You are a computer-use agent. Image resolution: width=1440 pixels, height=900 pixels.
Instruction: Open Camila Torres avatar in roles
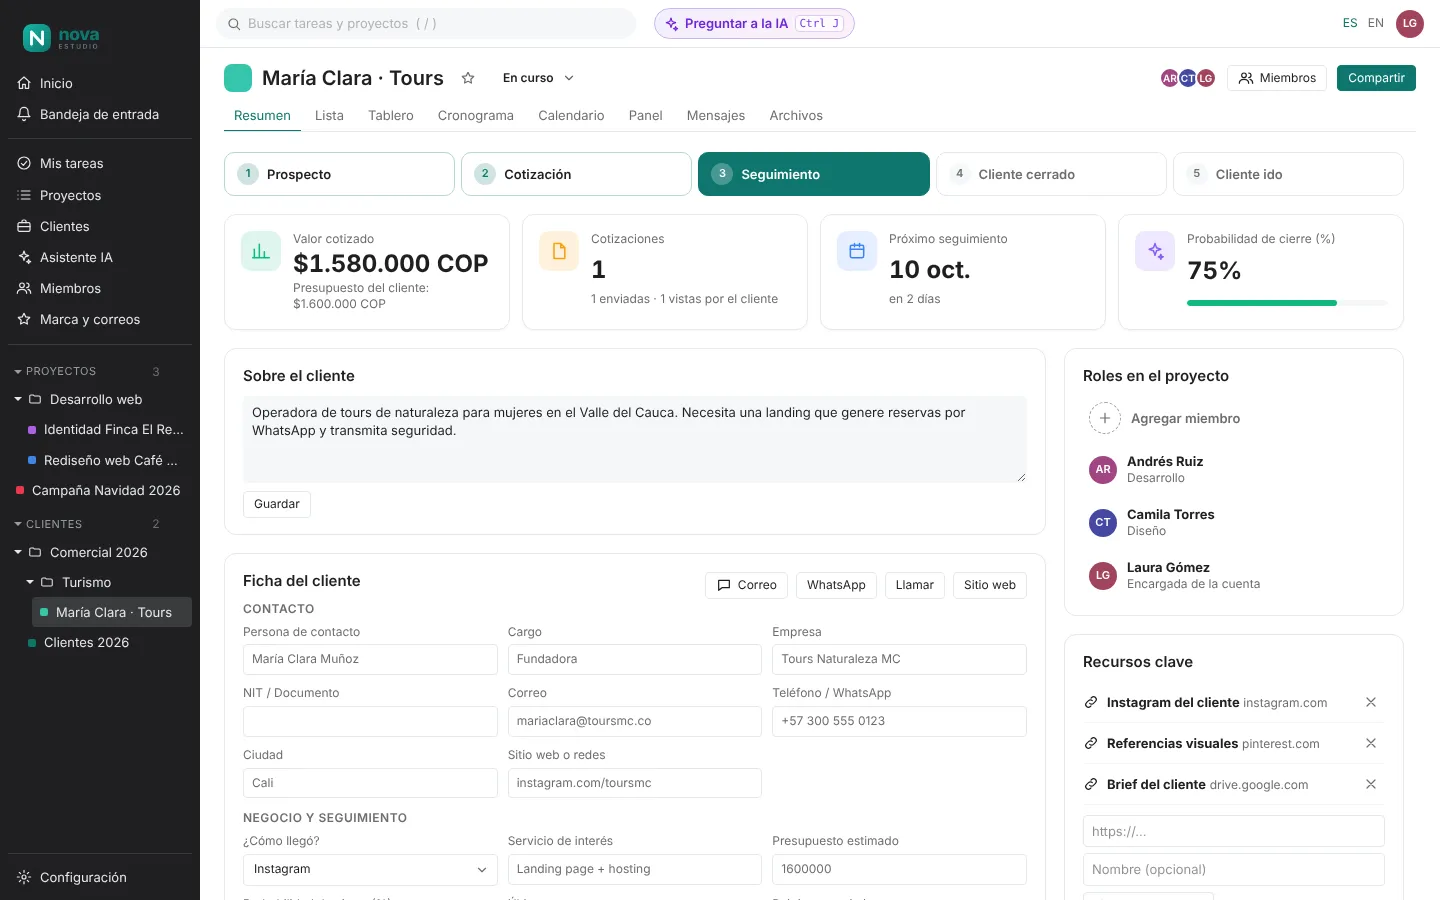click(x=1103, y=522)
